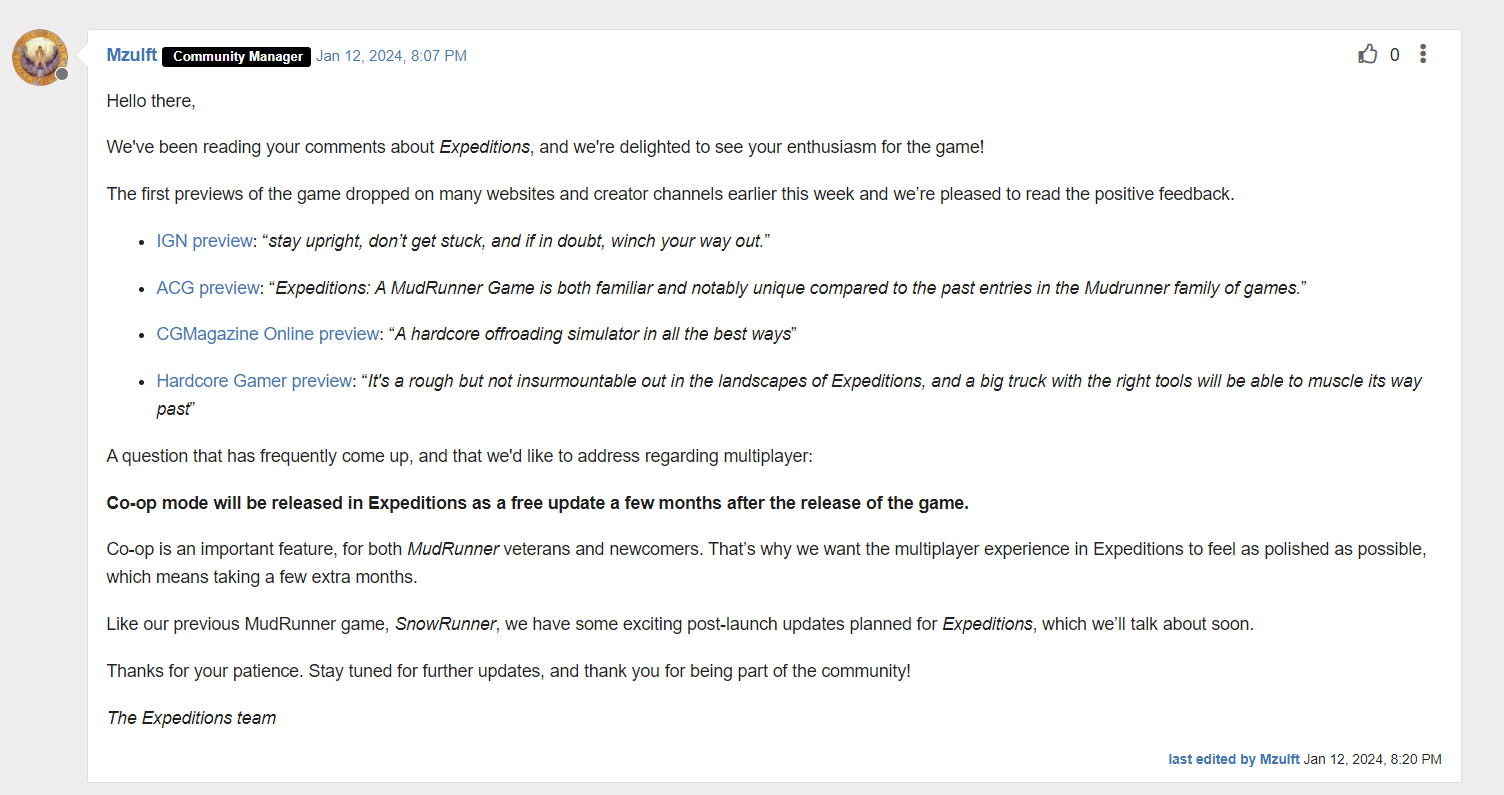Open the IGN preview link
1504x795 pixels.
point(204,240)
